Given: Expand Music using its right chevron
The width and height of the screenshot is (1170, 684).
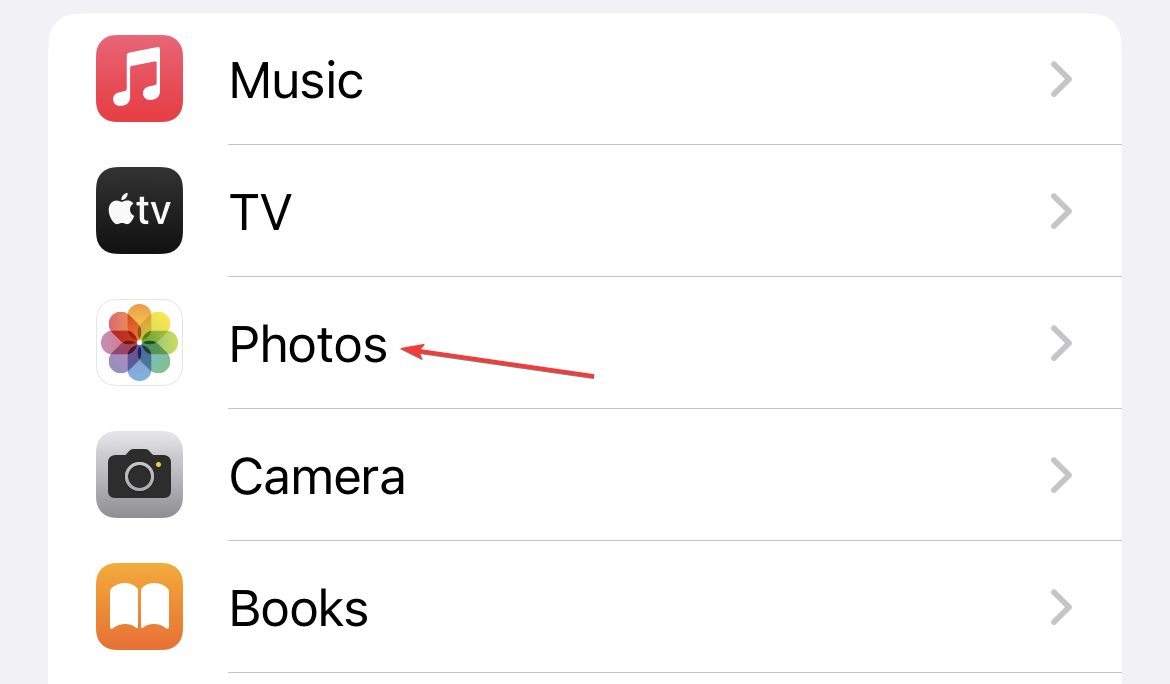Looking at the screenshot, I should click(x=1061, y=79).
